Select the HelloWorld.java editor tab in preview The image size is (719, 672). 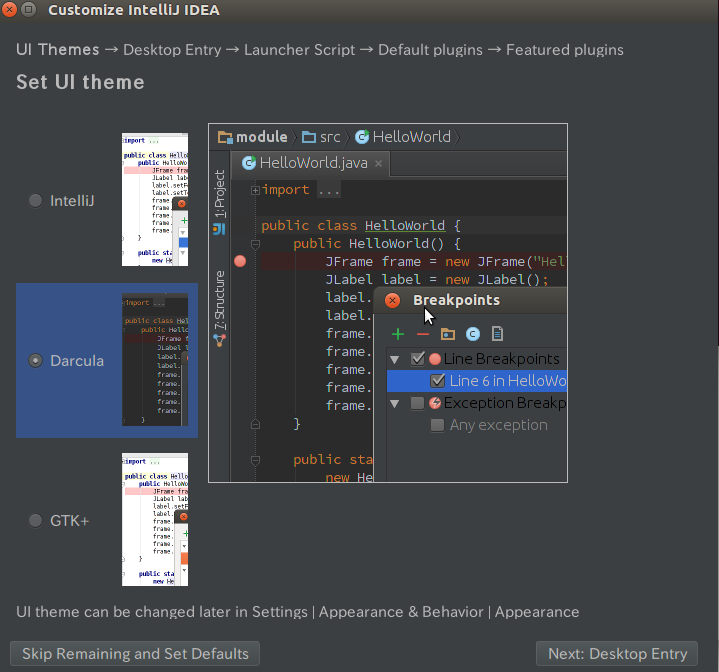click(310, 163)
